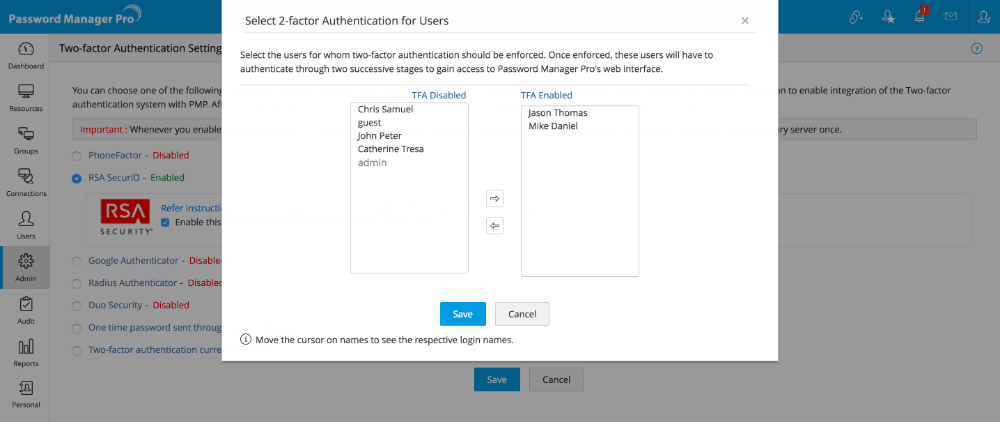Screen dimensions: 1000x422
Task: Go to Resources in the sidebar
Action: [x=26, y=96]
